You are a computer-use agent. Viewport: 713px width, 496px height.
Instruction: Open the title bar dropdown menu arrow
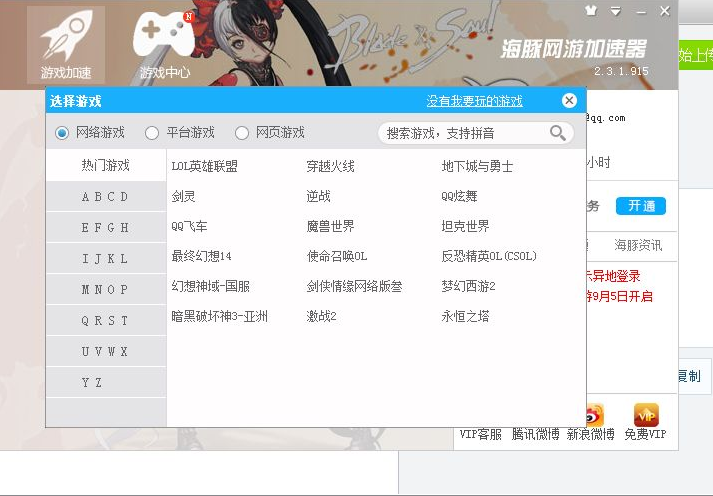point(616,11)
